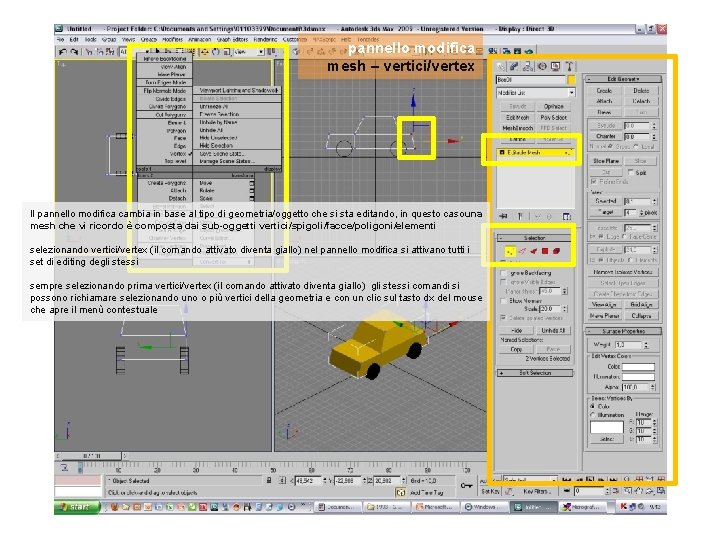The height and width of the screenshot is (540, 720).
Task: Open the Create command panel tab
Action: [501, 67]
